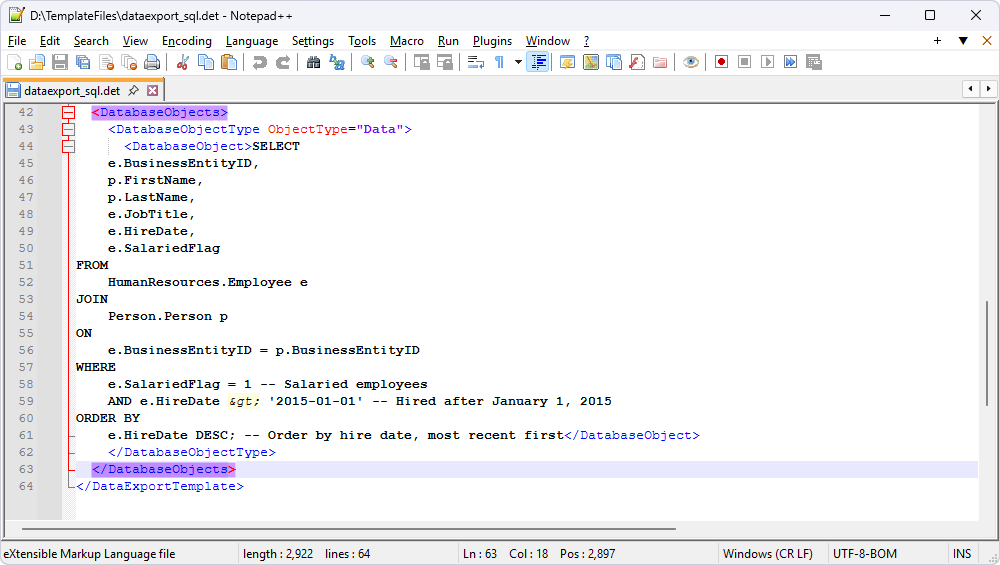Click the Save All icon
This screenshot has width=1000, height=565.
[x=83, y=62]
